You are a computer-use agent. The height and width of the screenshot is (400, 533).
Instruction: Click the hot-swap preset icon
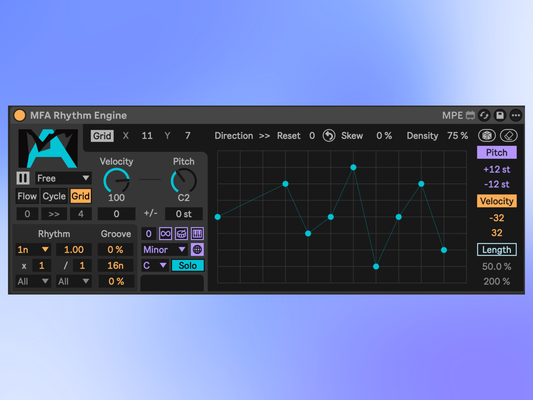click(484, 116)
